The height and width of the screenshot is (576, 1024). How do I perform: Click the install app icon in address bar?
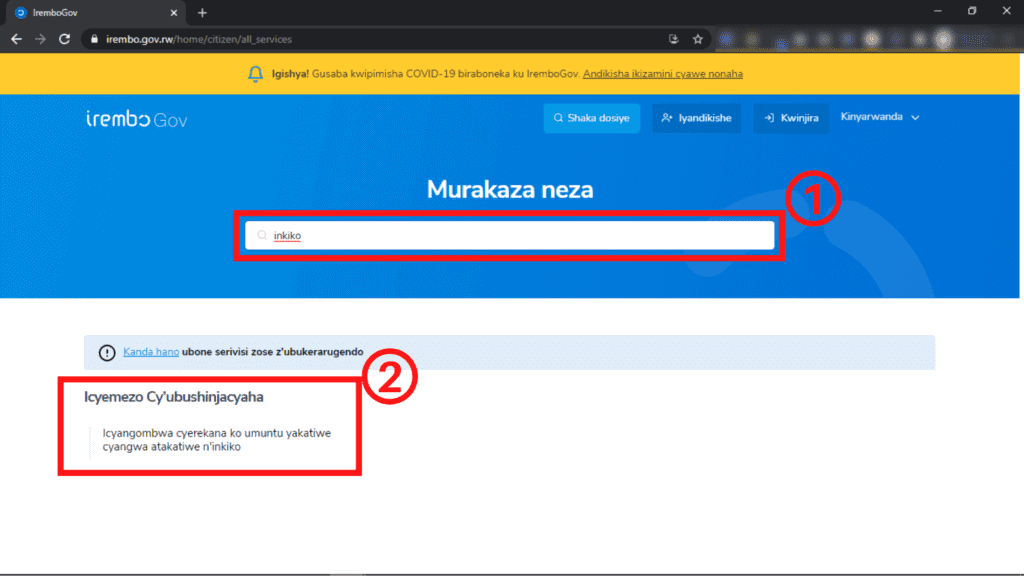pyautogui.click(x=673, y=39)
